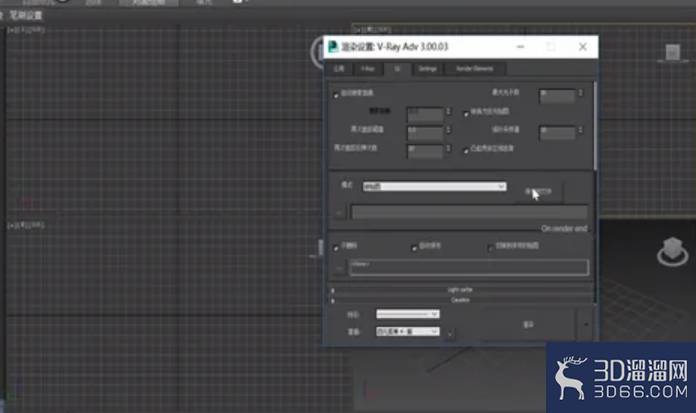Click the Save to file button beside mode
The height and width of the screenshot is (413, 696).
[538, 192]
